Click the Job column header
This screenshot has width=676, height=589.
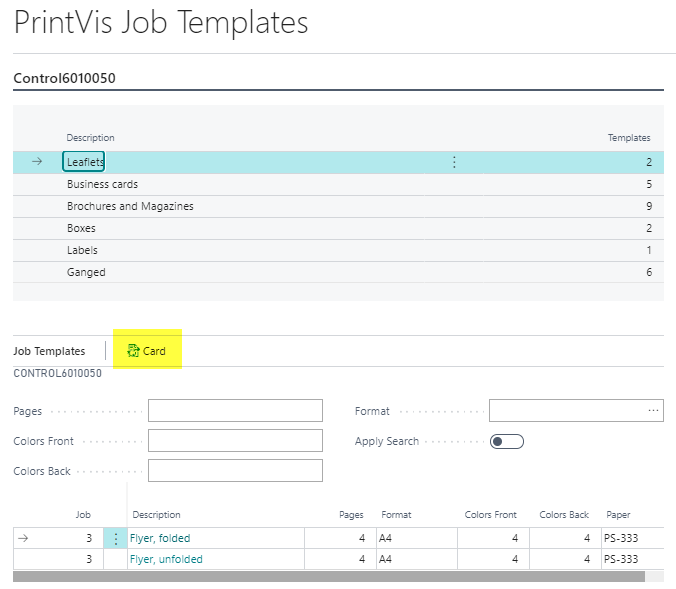83,514
